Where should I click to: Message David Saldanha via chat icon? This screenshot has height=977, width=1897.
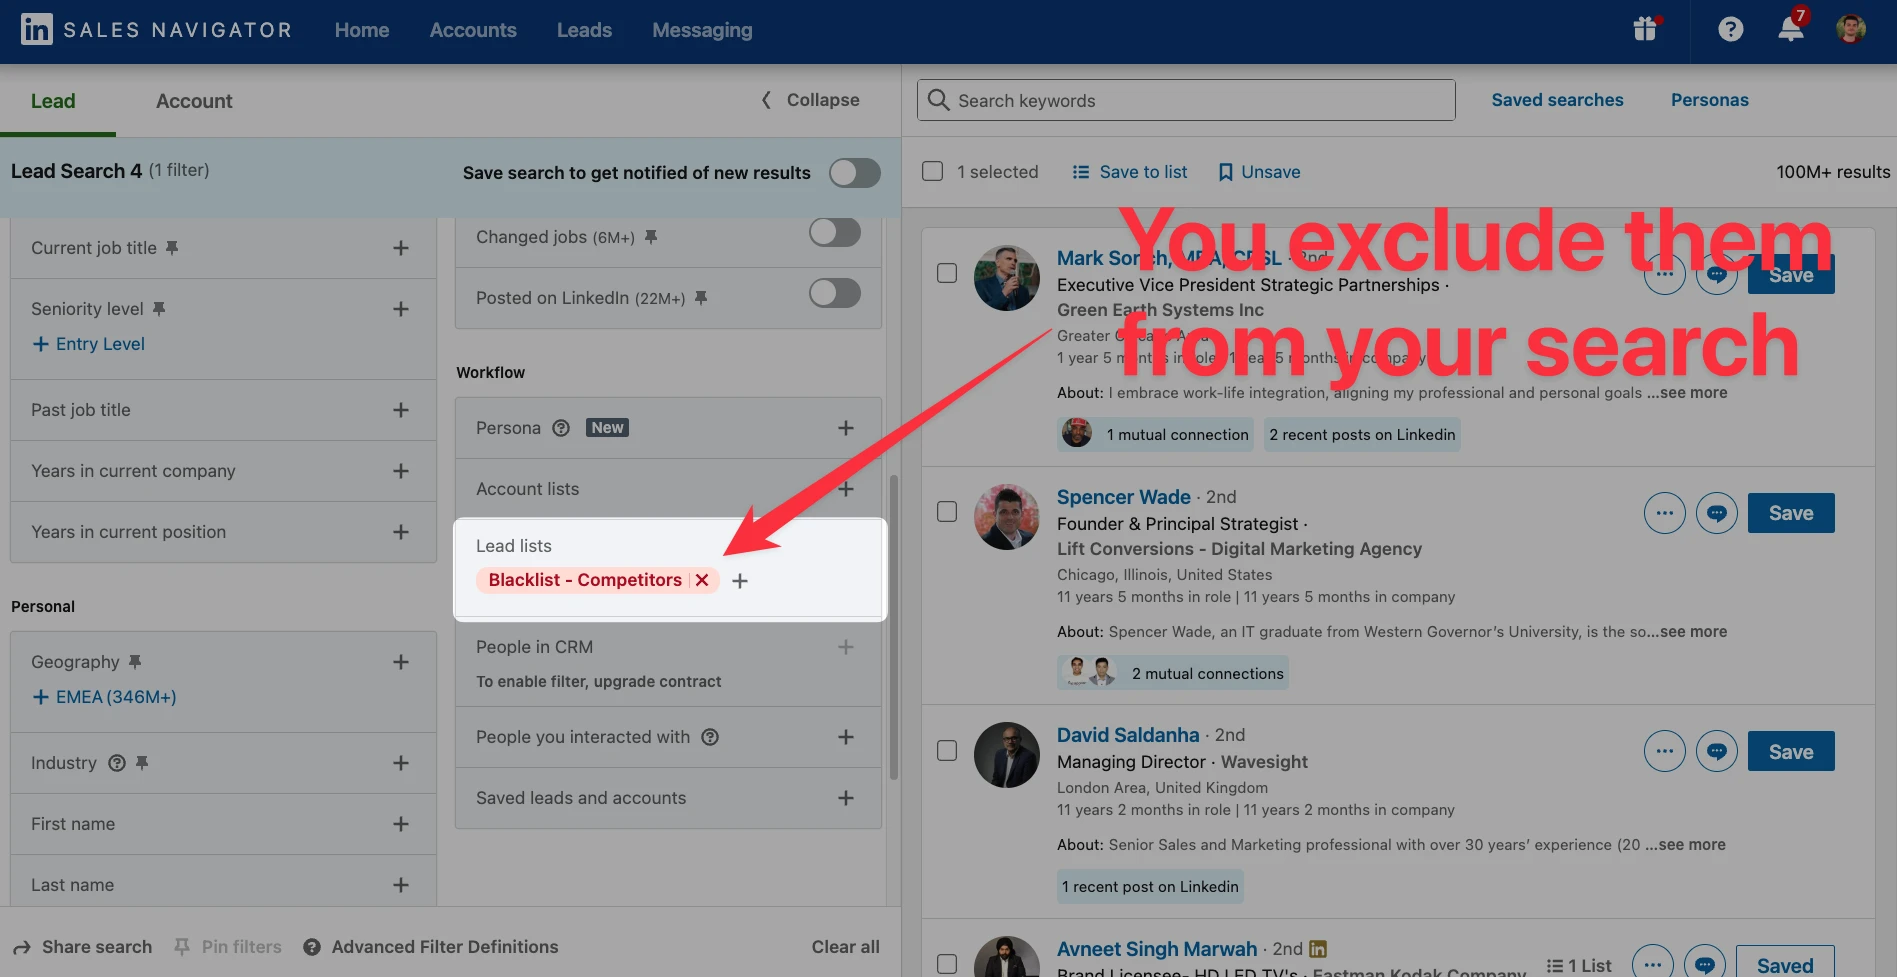tap(1716, 751)
